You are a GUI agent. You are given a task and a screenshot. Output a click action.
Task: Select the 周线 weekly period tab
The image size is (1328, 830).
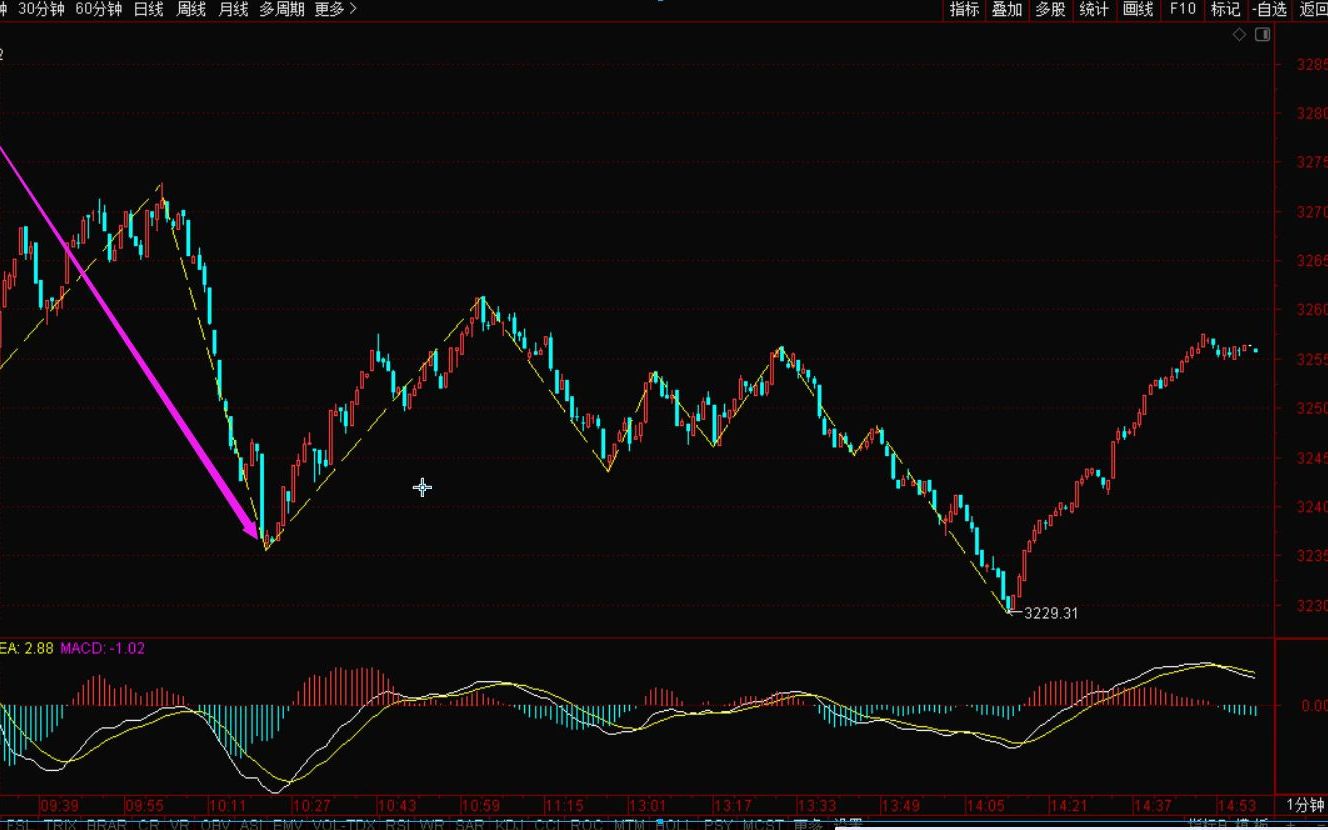190,9
